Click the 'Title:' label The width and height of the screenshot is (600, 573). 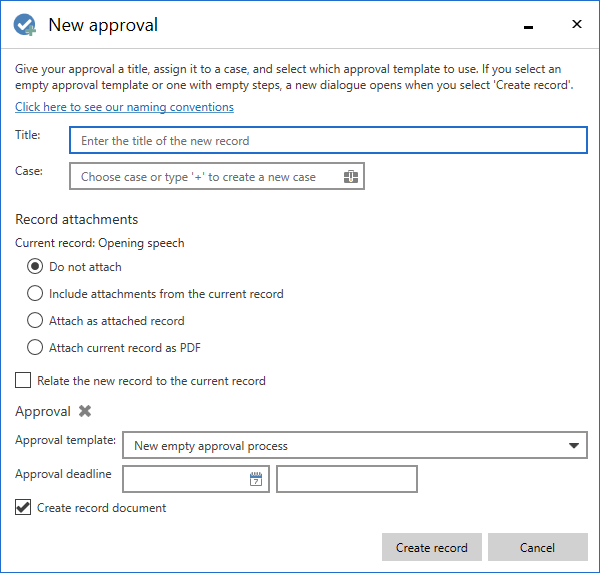pos(28,135)
